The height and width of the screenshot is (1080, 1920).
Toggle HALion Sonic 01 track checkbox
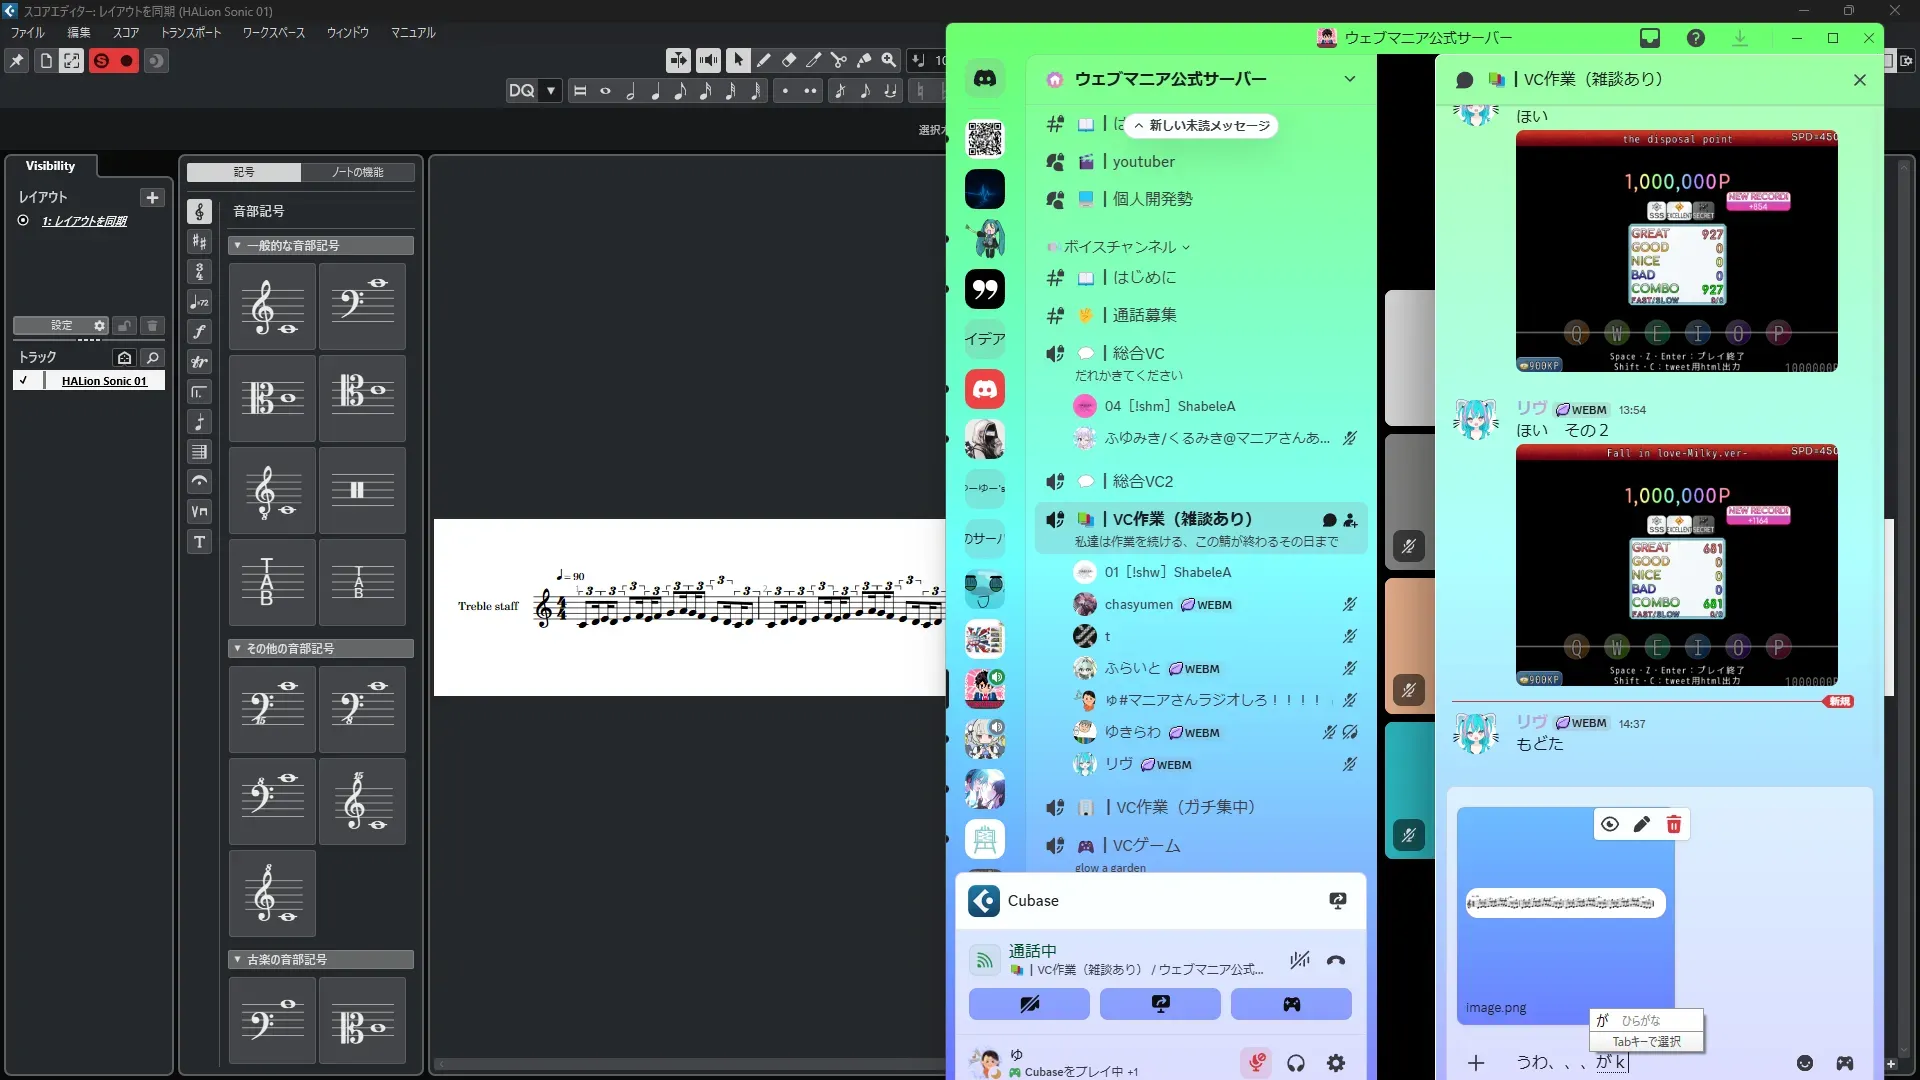(24, 381)
